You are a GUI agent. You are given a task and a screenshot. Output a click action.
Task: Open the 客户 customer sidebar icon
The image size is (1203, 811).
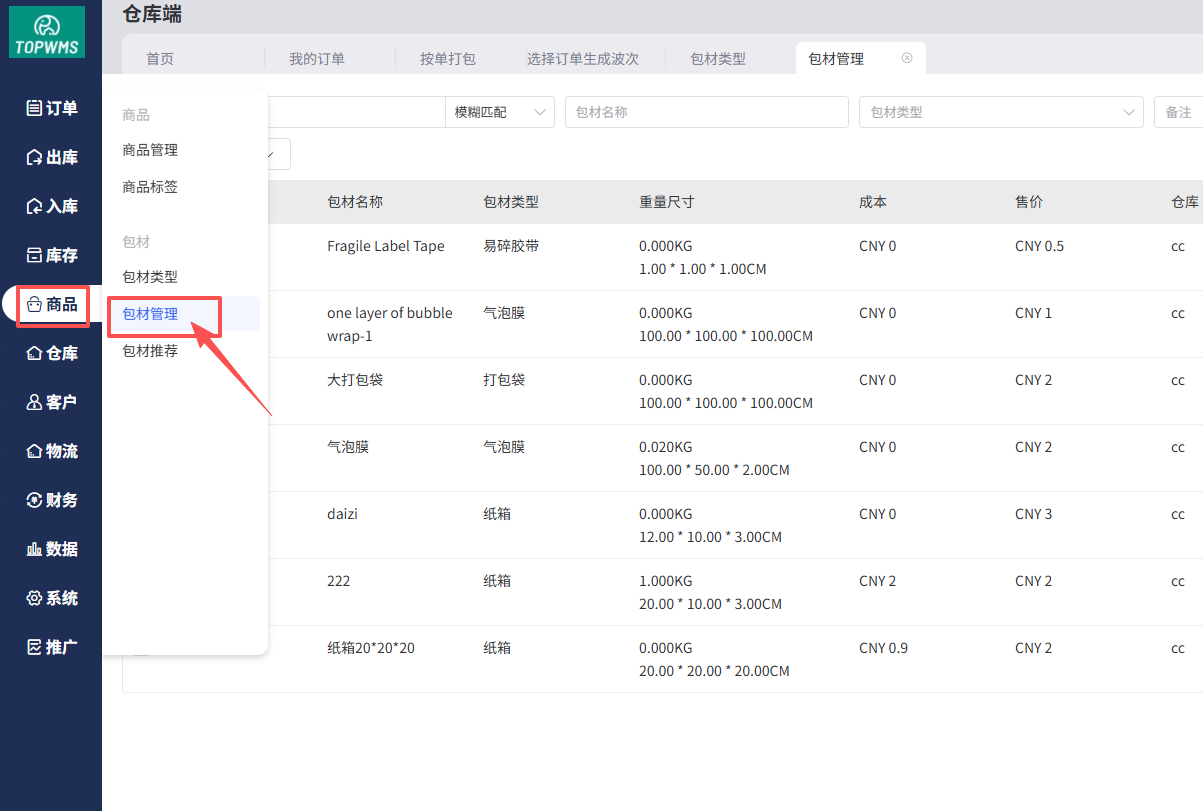(x=34, y=402)
